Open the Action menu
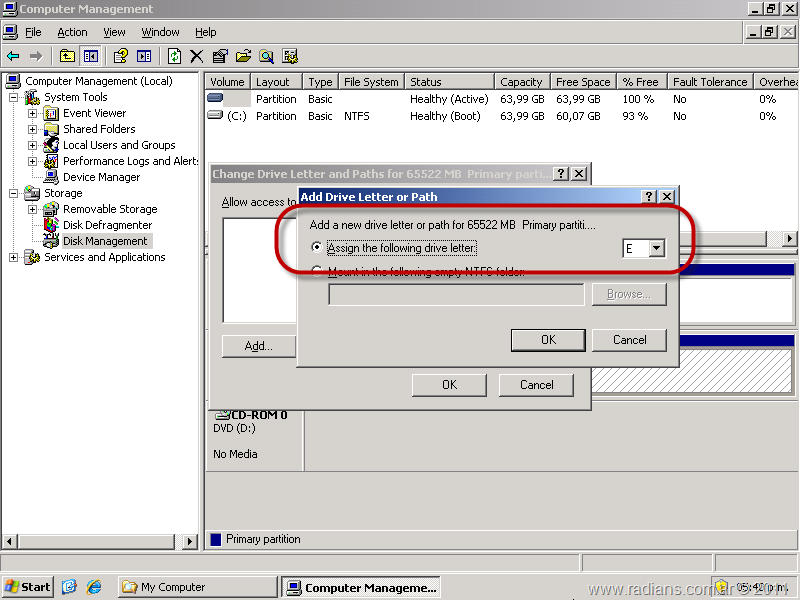The image size is (800, 600). pyautogui.click(x=72, y=32)
